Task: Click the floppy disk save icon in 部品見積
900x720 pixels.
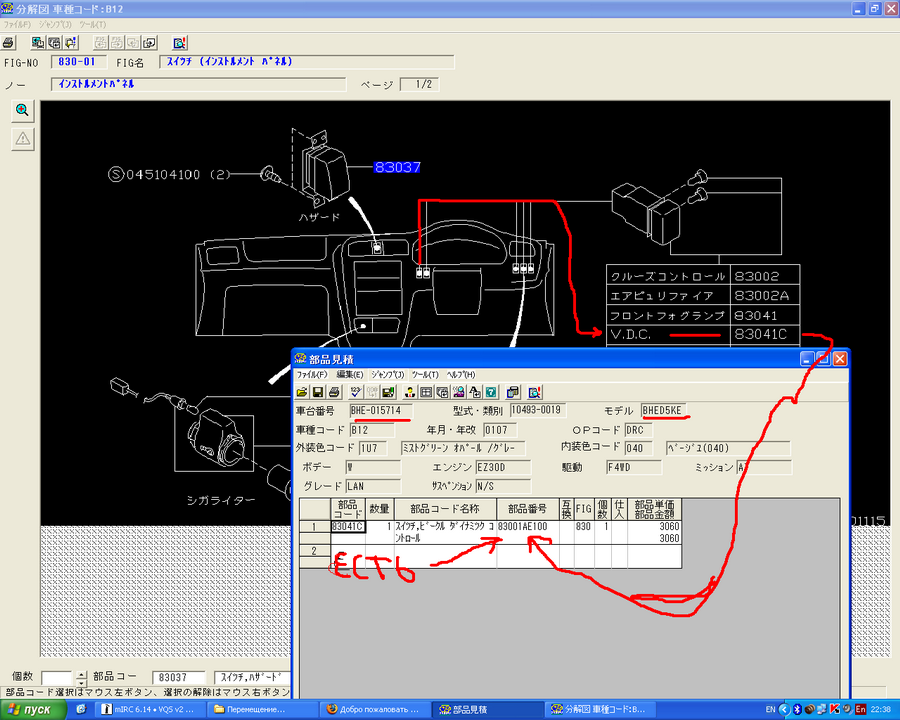Action: click(x=318, y=391)
